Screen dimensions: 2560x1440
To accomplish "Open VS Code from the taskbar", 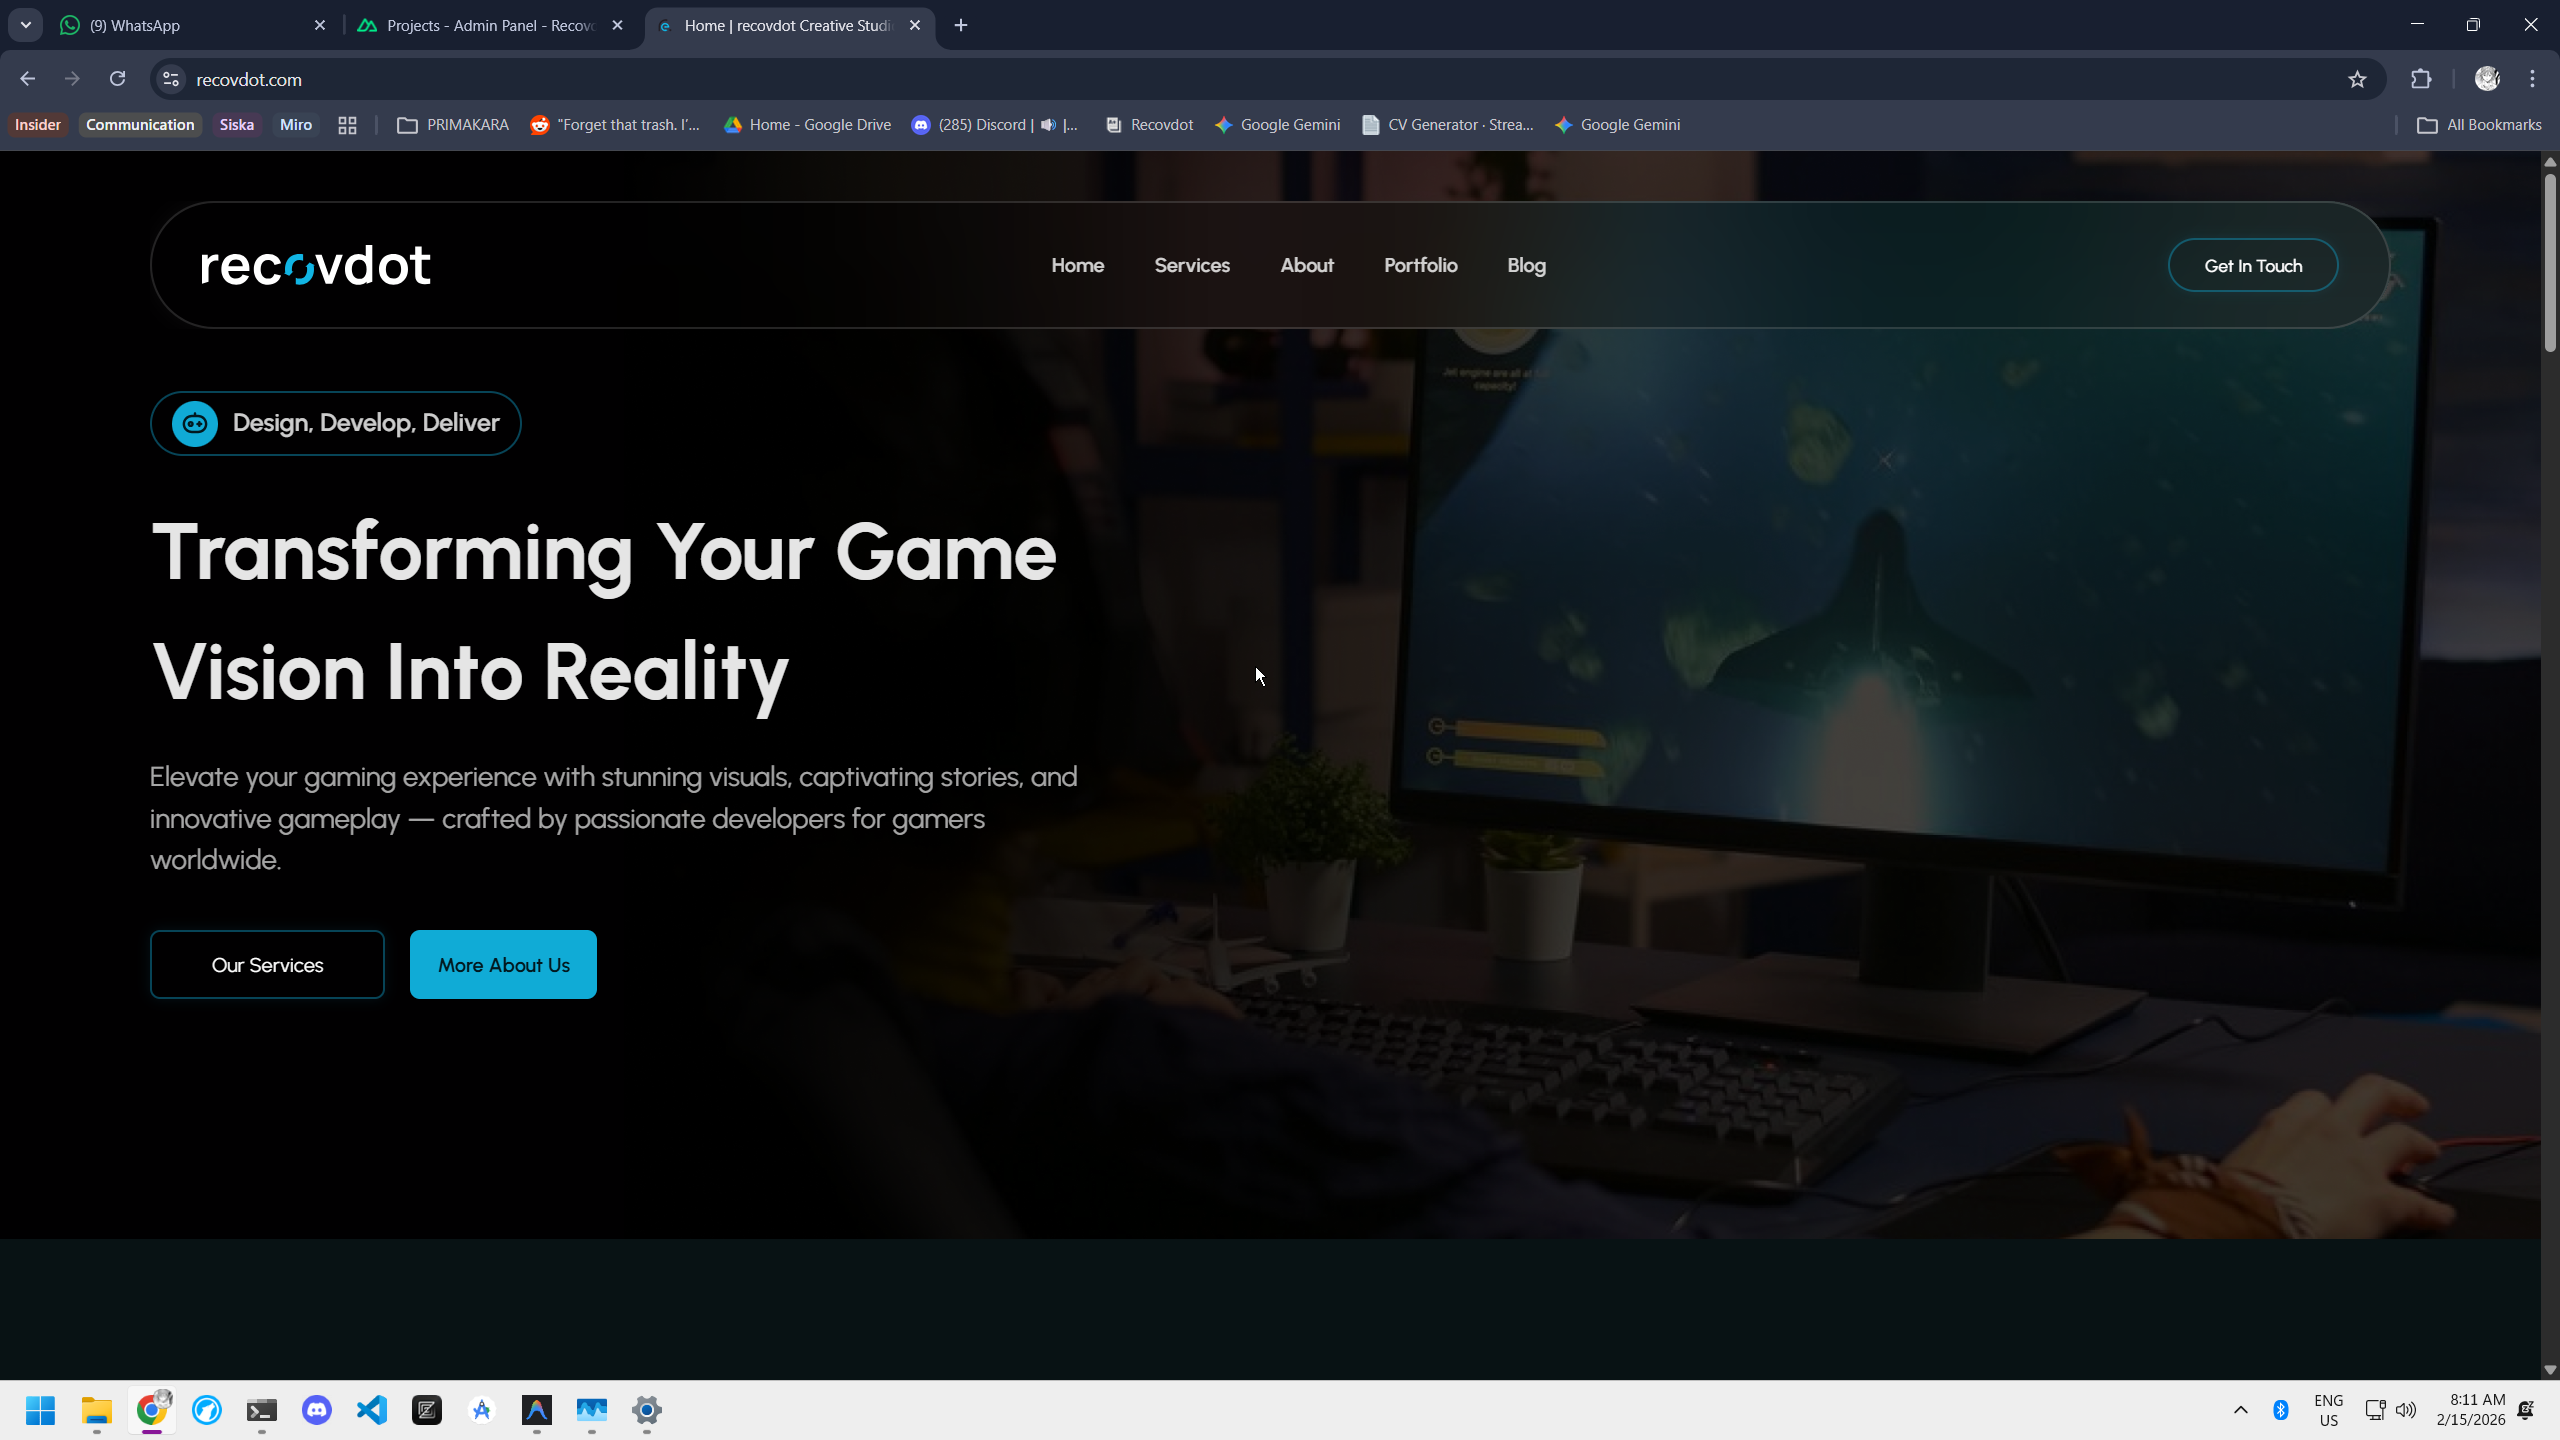I will click(x=371, y=1411).
